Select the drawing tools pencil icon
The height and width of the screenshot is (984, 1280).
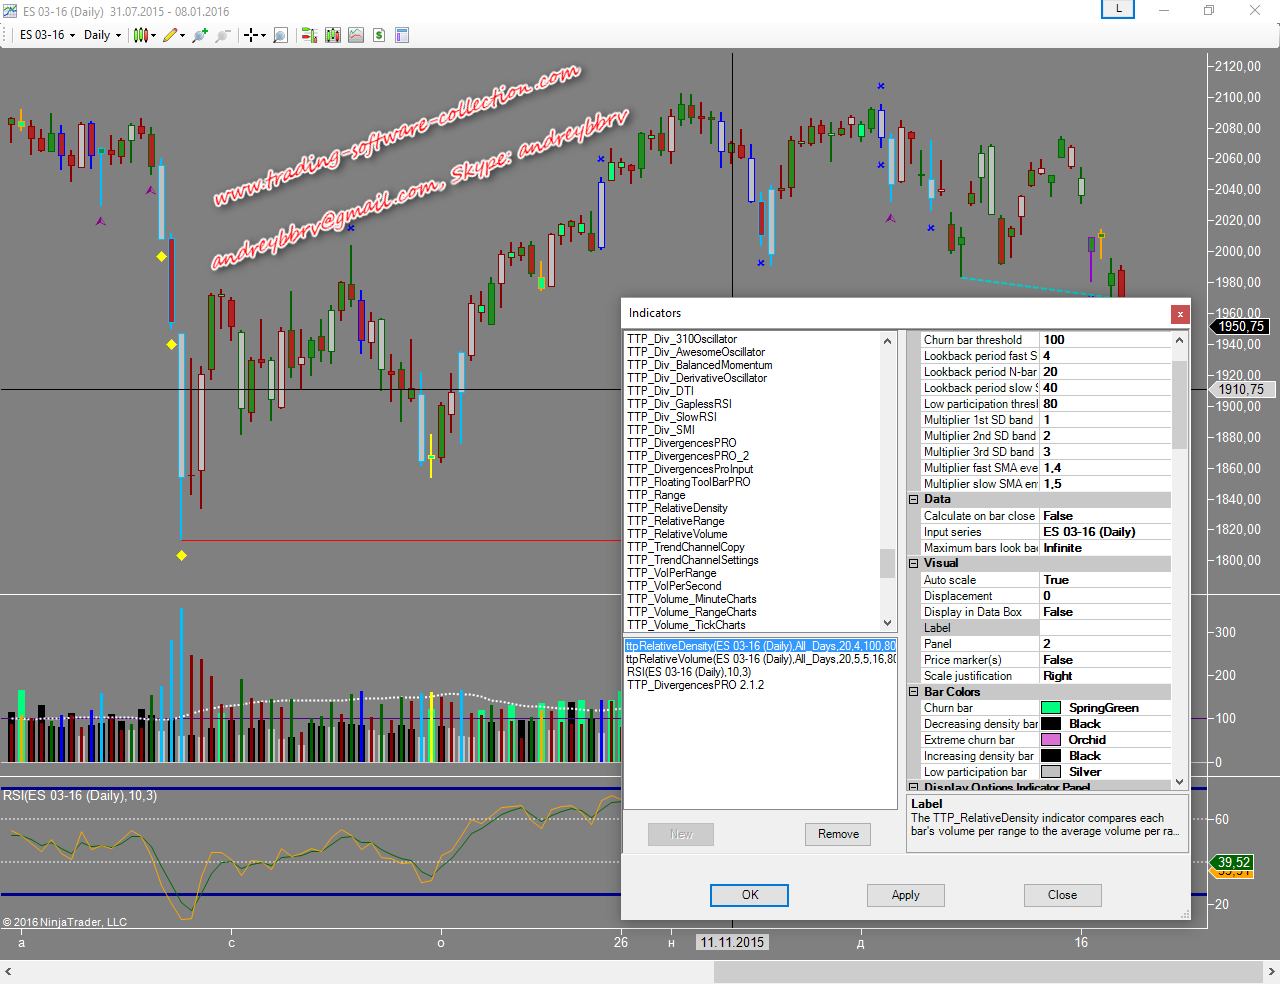[170, 35]
